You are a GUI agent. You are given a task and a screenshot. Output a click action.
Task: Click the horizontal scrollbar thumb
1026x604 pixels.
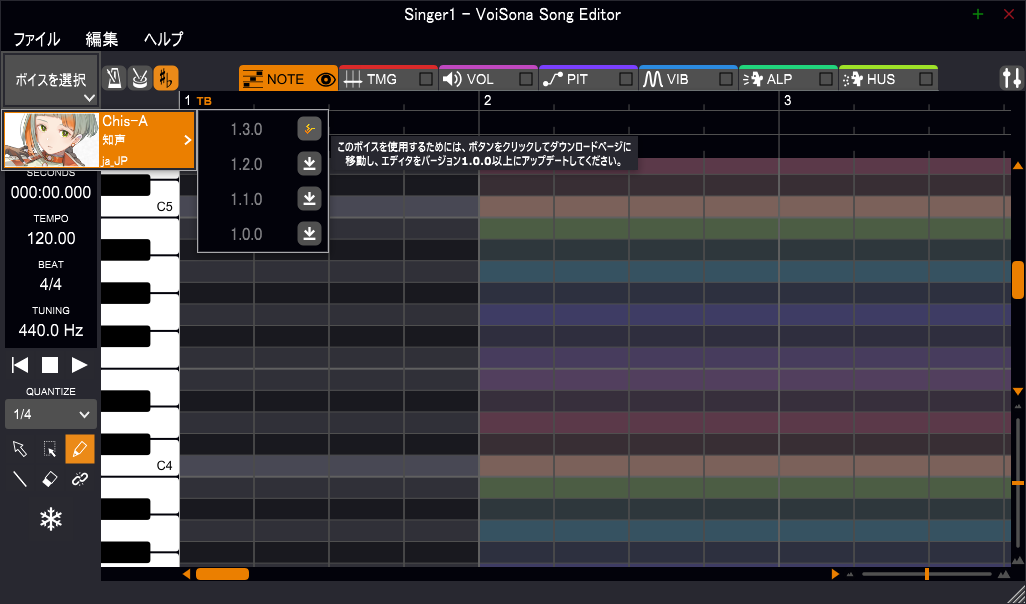pyautogui.click(x=222, y=574)
